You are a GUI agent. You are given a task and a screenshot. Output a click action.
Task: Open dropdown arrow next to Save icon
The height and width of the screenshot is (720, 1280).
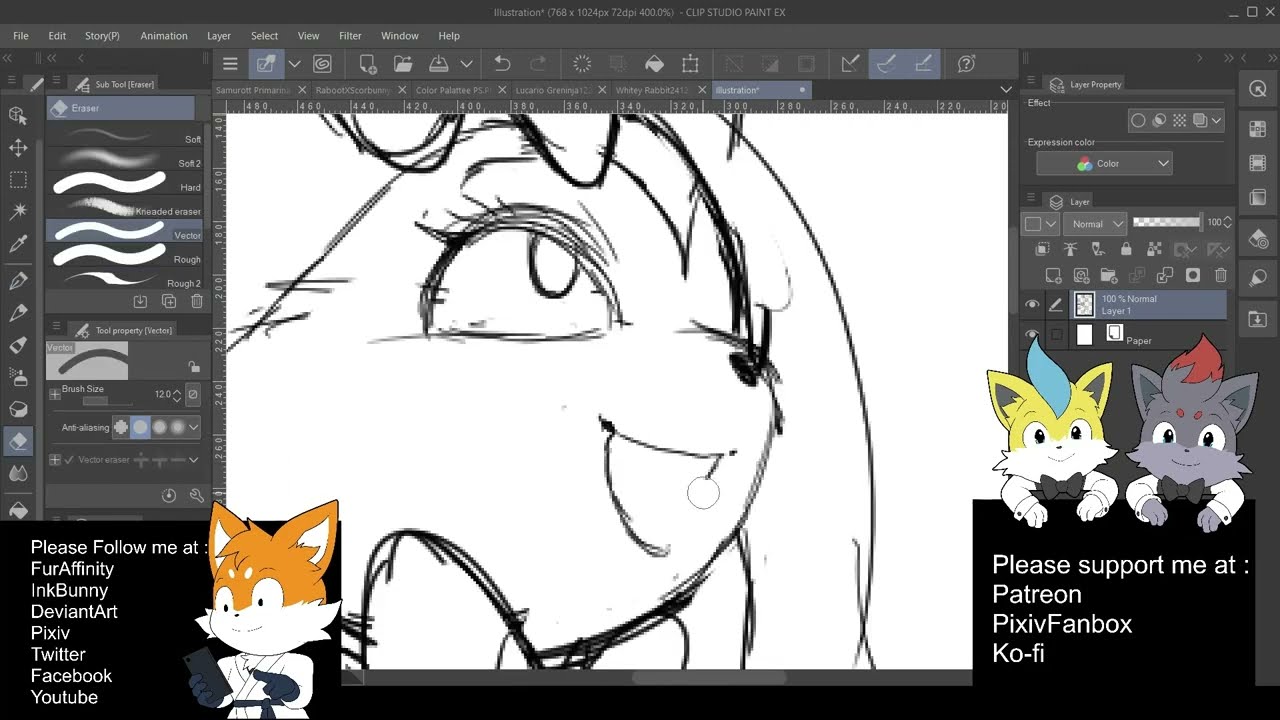tap(466, 64)
